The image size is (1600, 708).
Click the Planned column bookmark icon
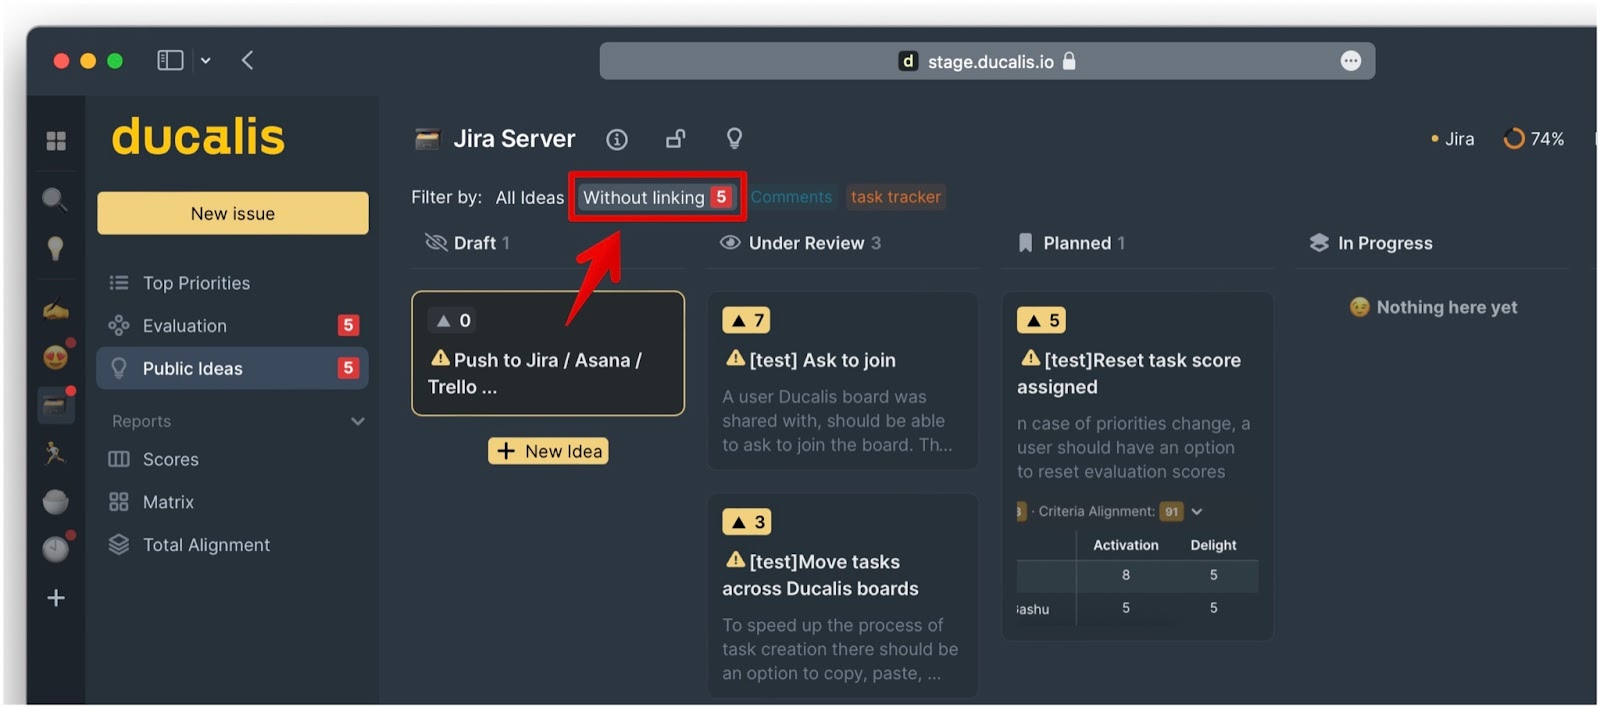pos(1025,243)
